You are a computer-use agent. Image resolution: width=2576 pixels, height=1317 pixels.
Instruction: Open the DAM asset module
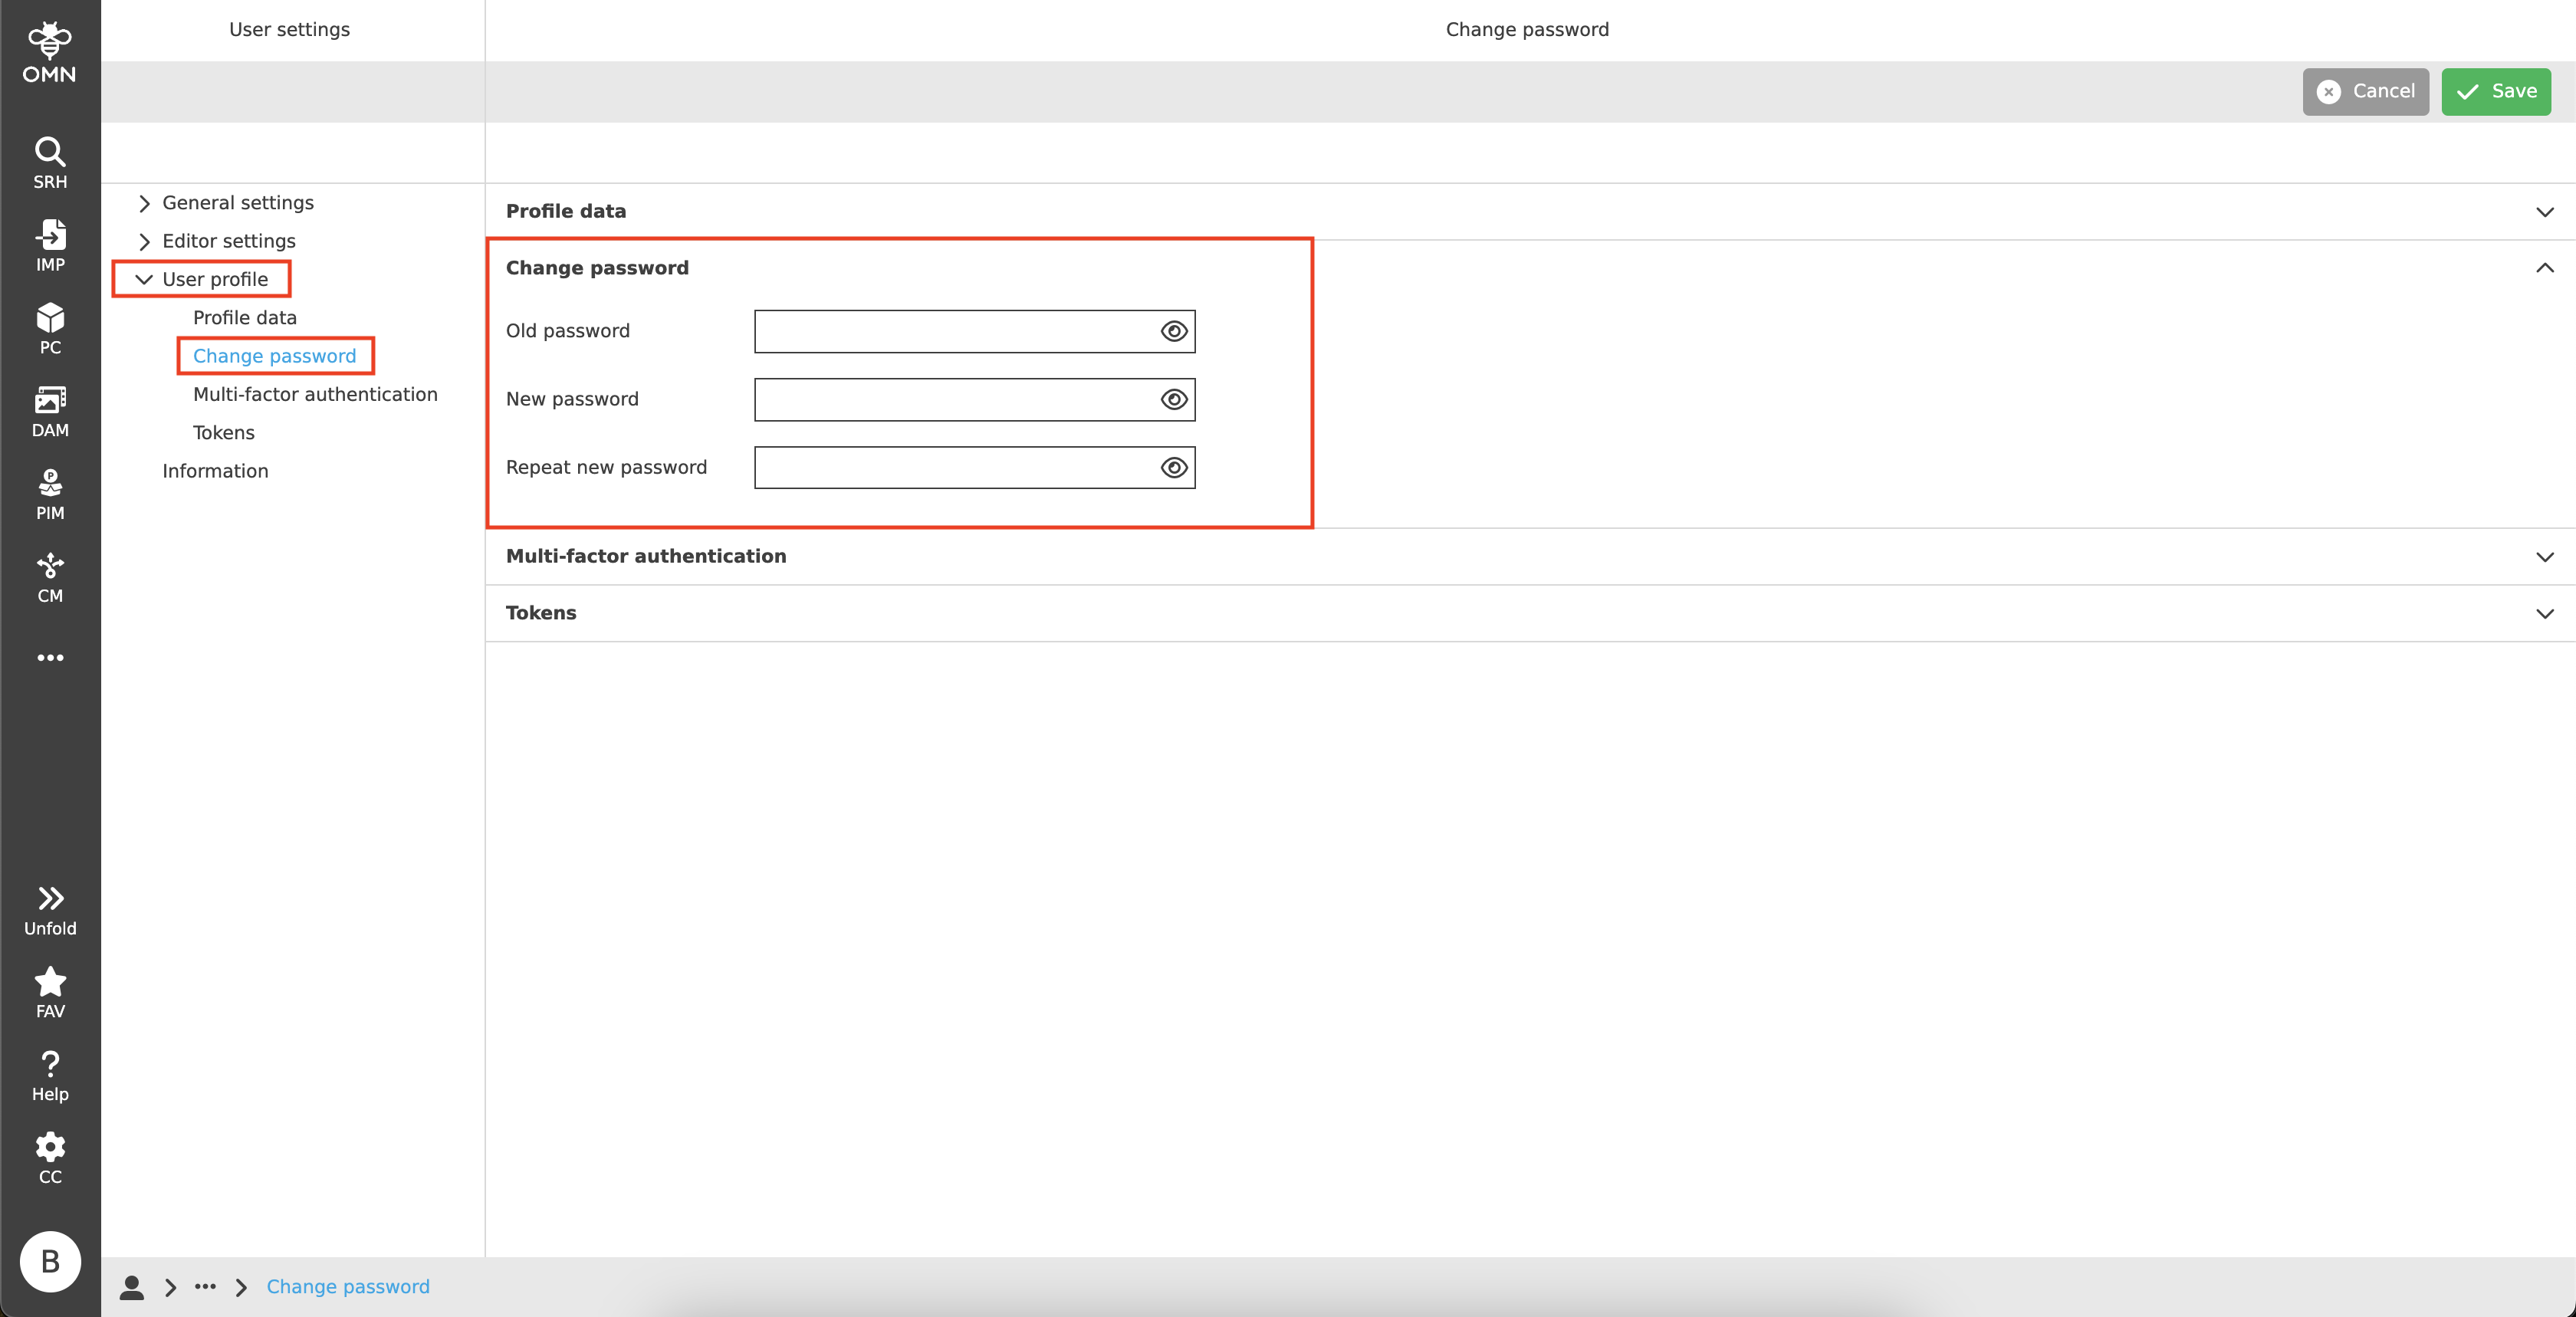(x=50, y=409)
